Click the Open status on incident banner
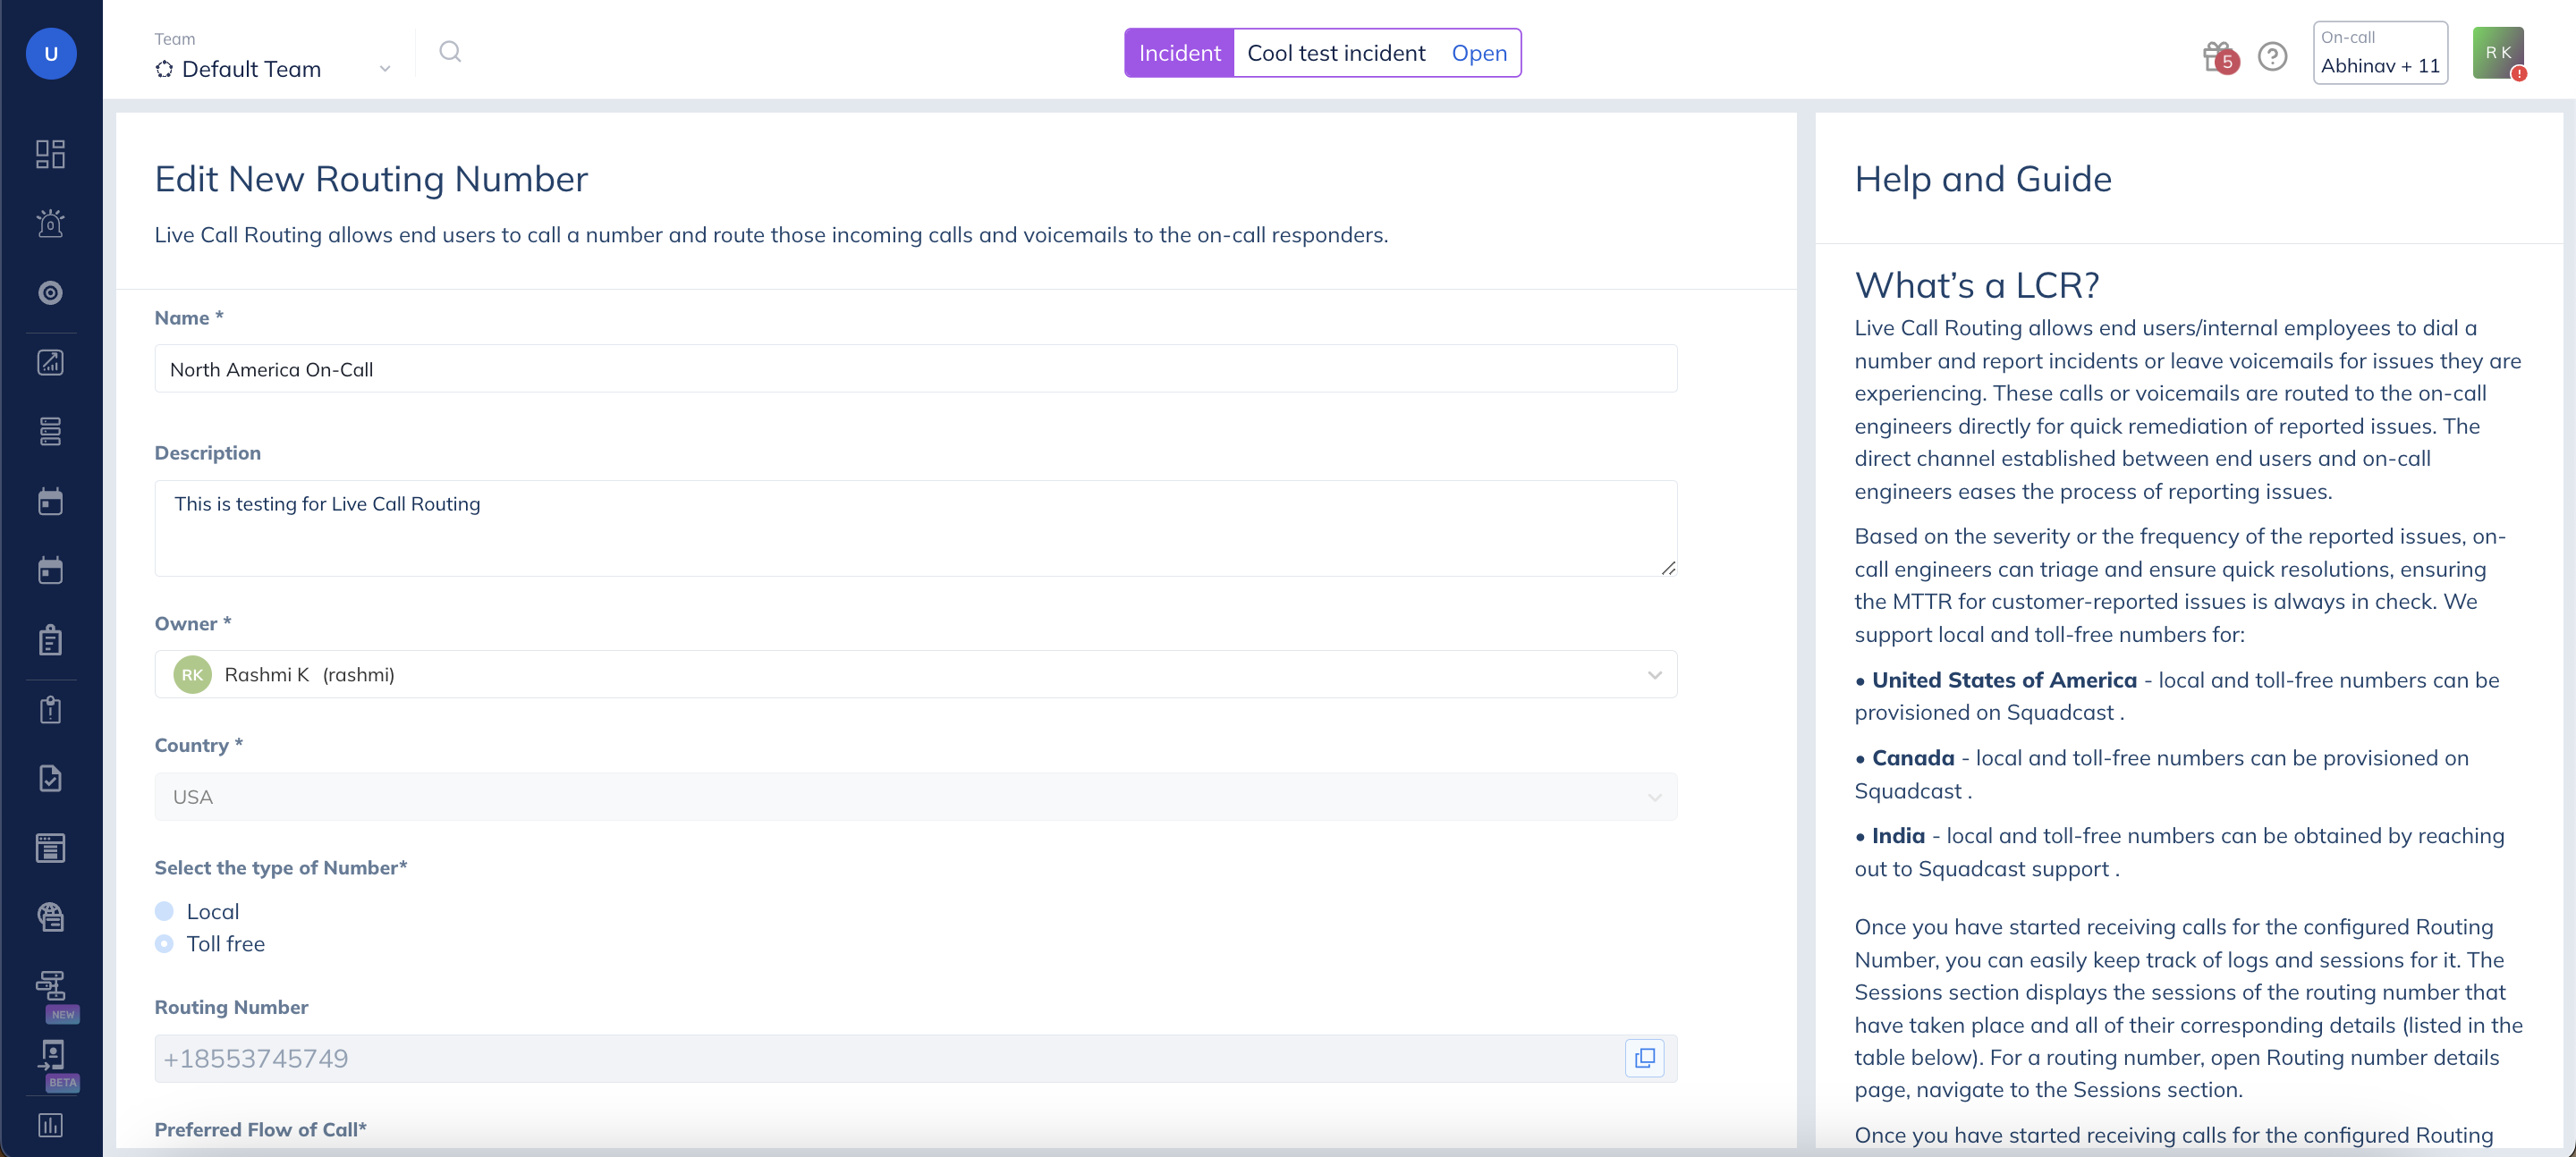Screen dimensions: 2576x1157 coord(1478,53)
